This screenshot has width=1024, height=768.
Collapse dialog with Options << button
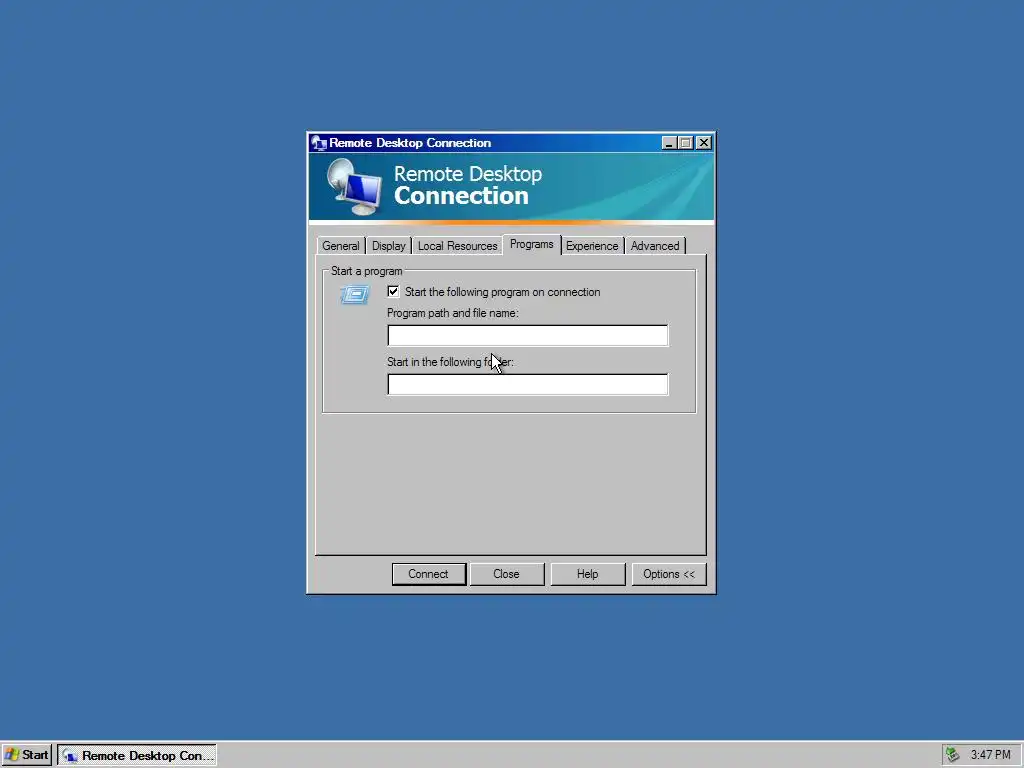coord(669,574)
